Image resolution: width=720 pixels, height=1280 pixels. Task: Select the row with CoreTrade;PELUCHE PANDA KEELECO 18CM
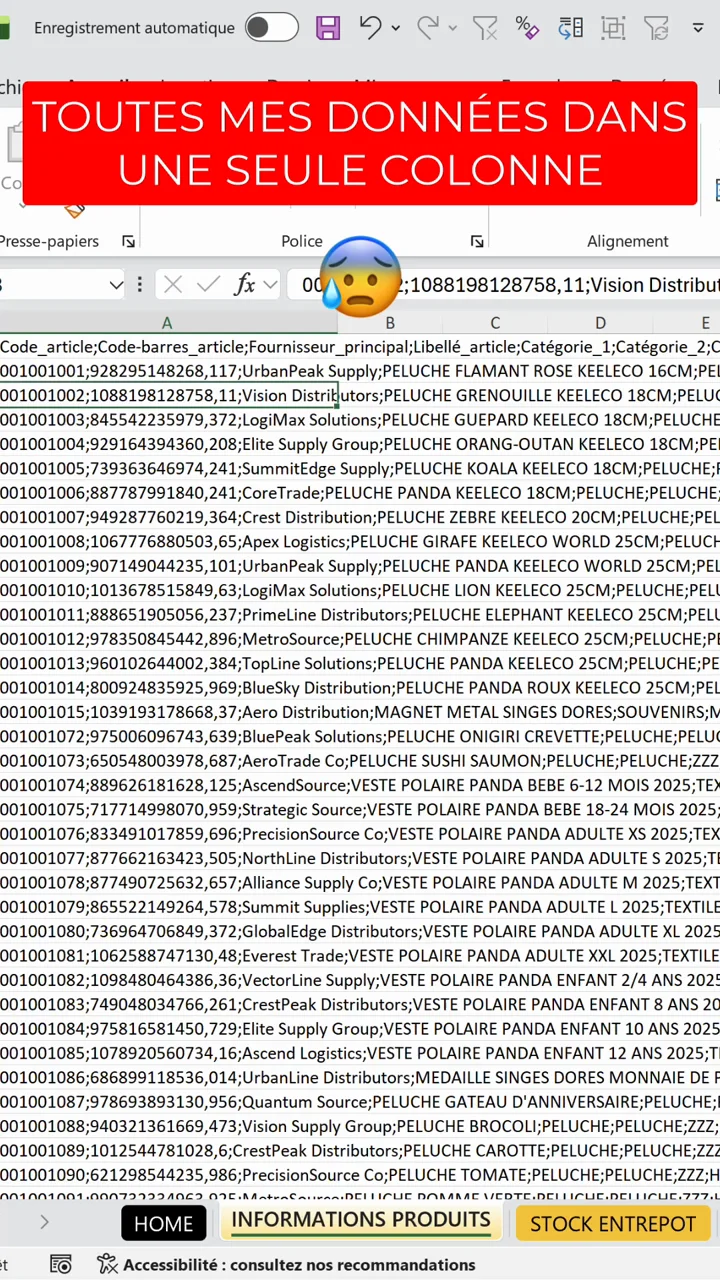[x=360, y=493]
